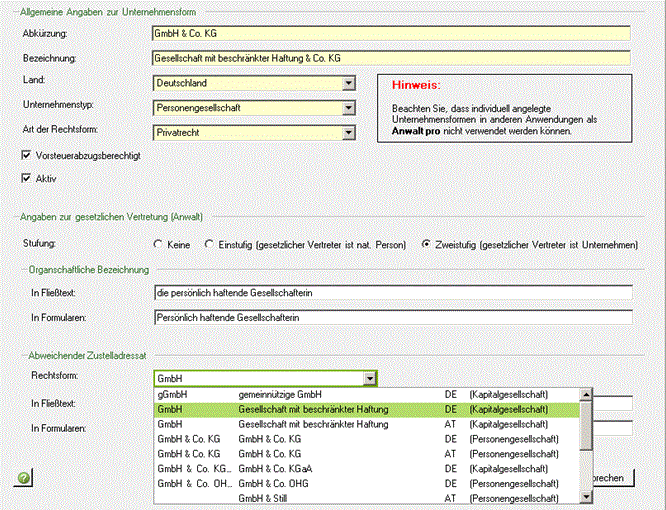Select the Keine radio option for Stufung
The height and width of the screenshot is (510, 666).
click(x=158, y=244)
